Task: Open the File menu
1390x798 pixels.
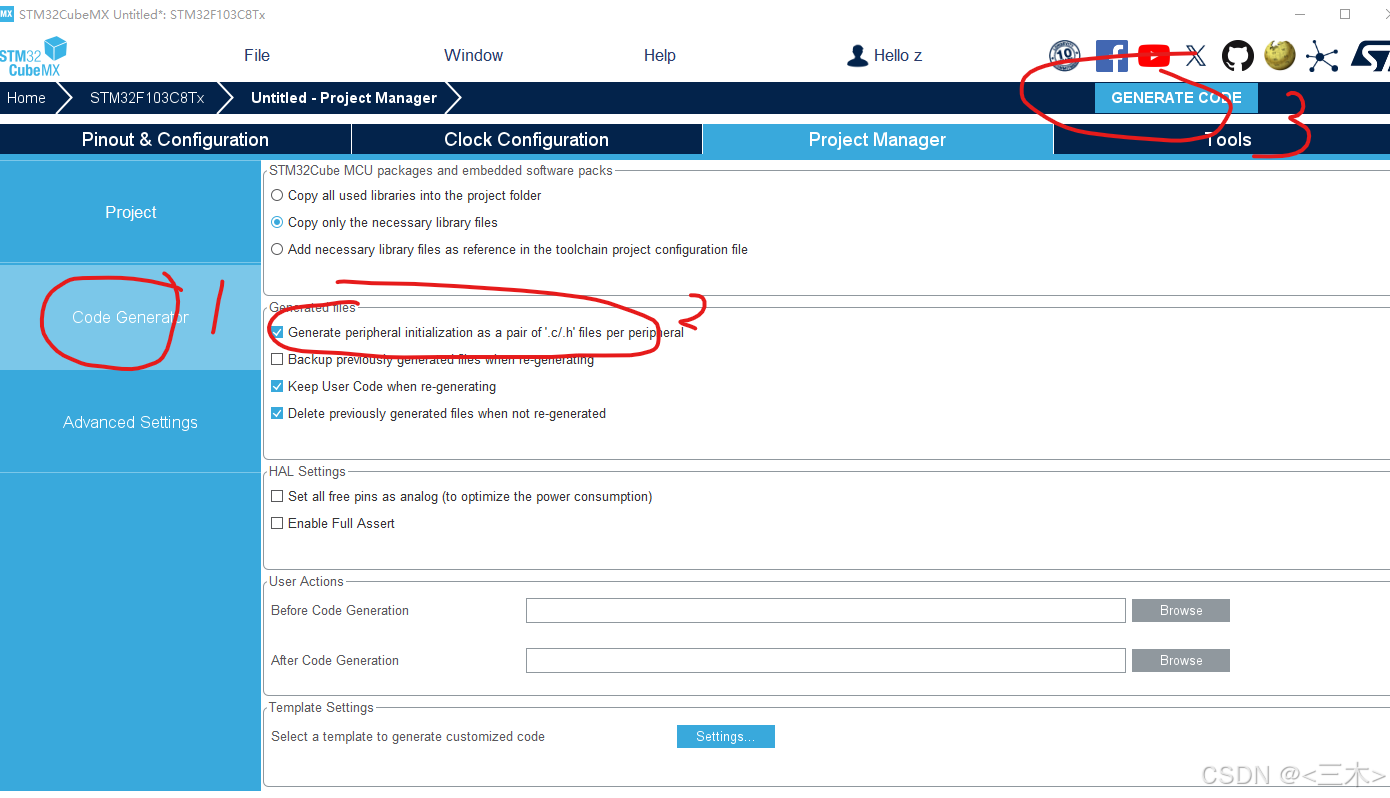Action: [x=257, y=56]
